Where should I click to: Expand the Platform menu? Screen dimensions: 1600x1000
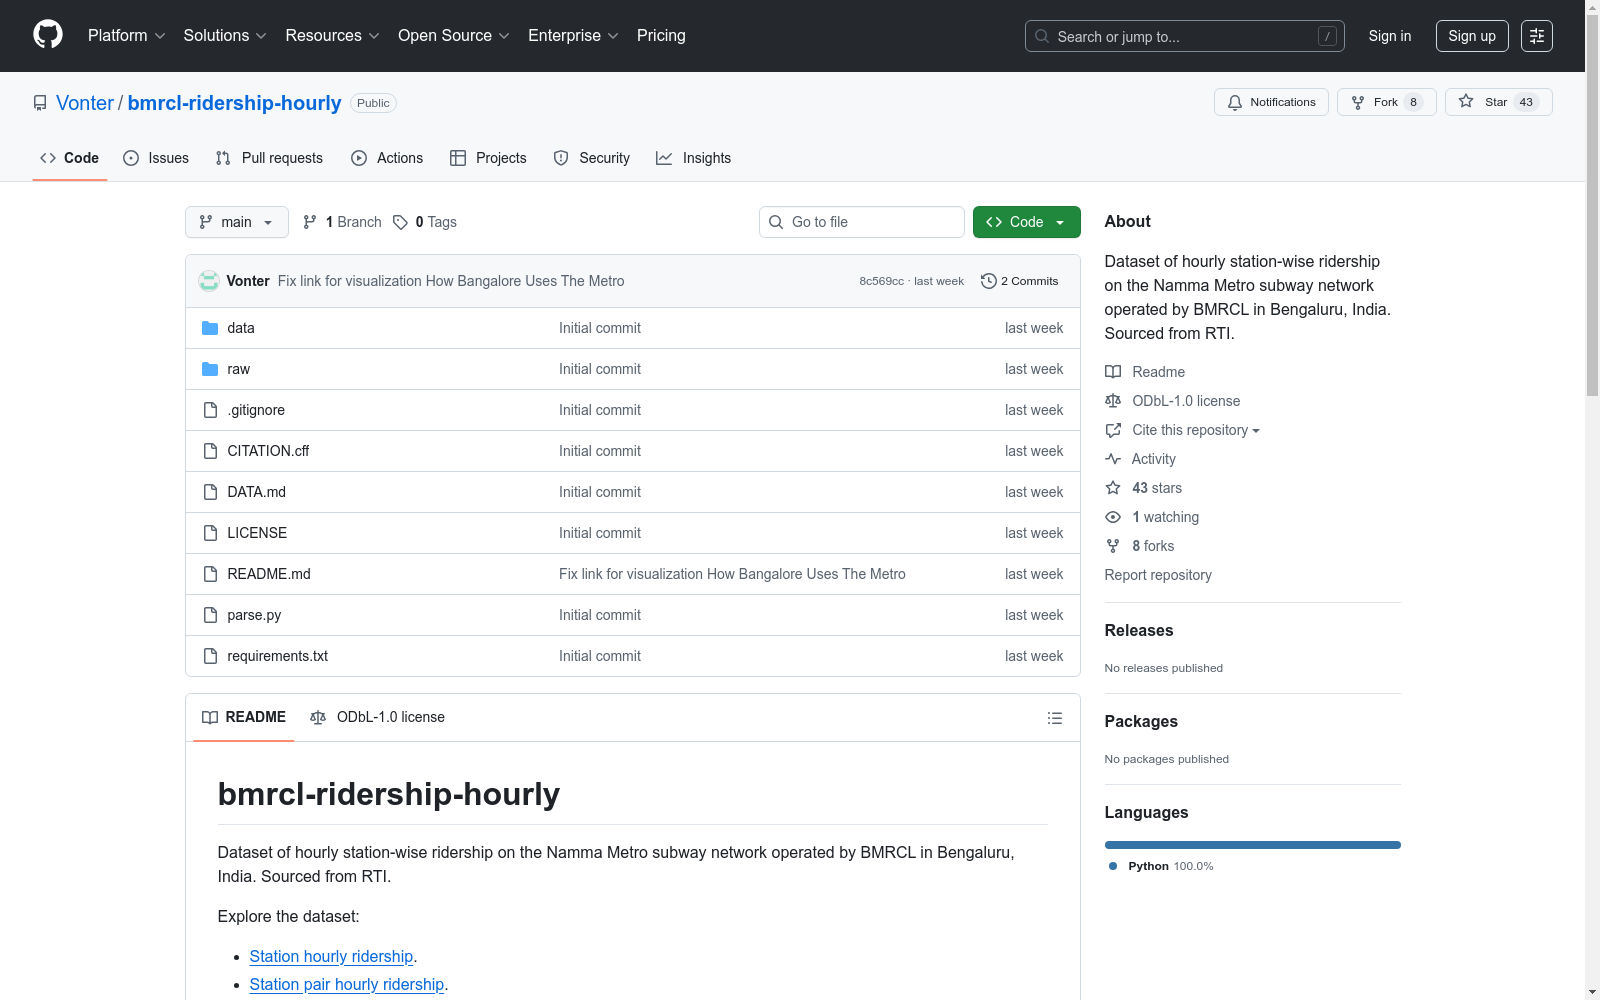(x=127, y=36)
